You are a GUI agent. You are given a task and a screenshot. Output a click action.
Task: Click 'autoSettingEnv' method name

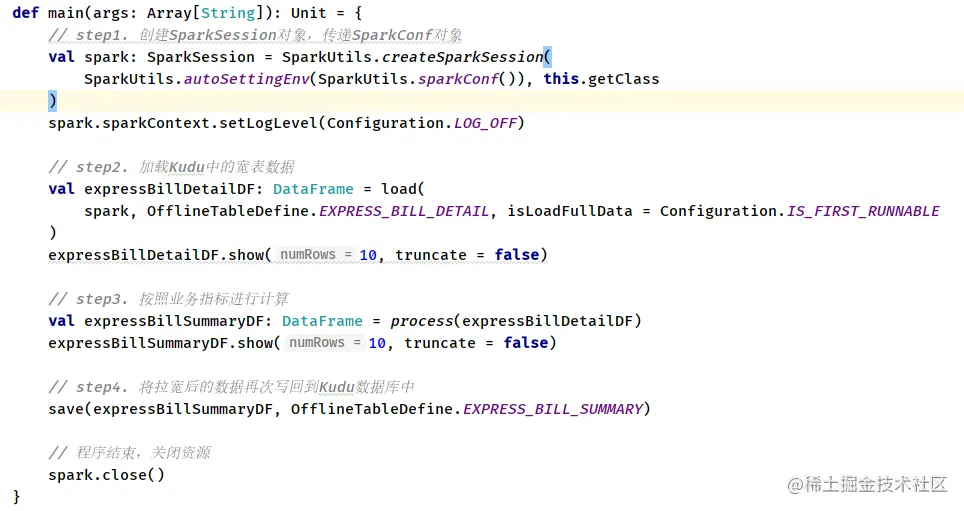click(x=246, y=79)
